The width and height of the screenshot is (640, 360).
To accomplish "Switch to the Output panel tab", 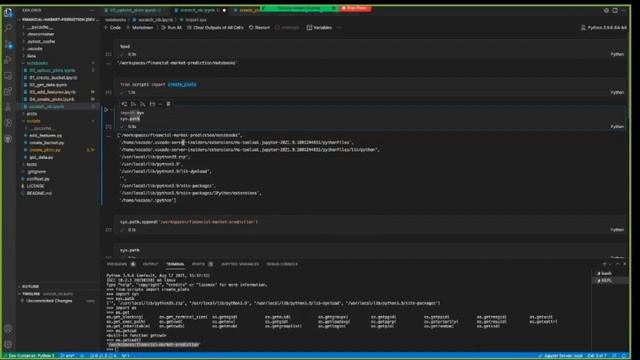I will (x=150, y=264).
